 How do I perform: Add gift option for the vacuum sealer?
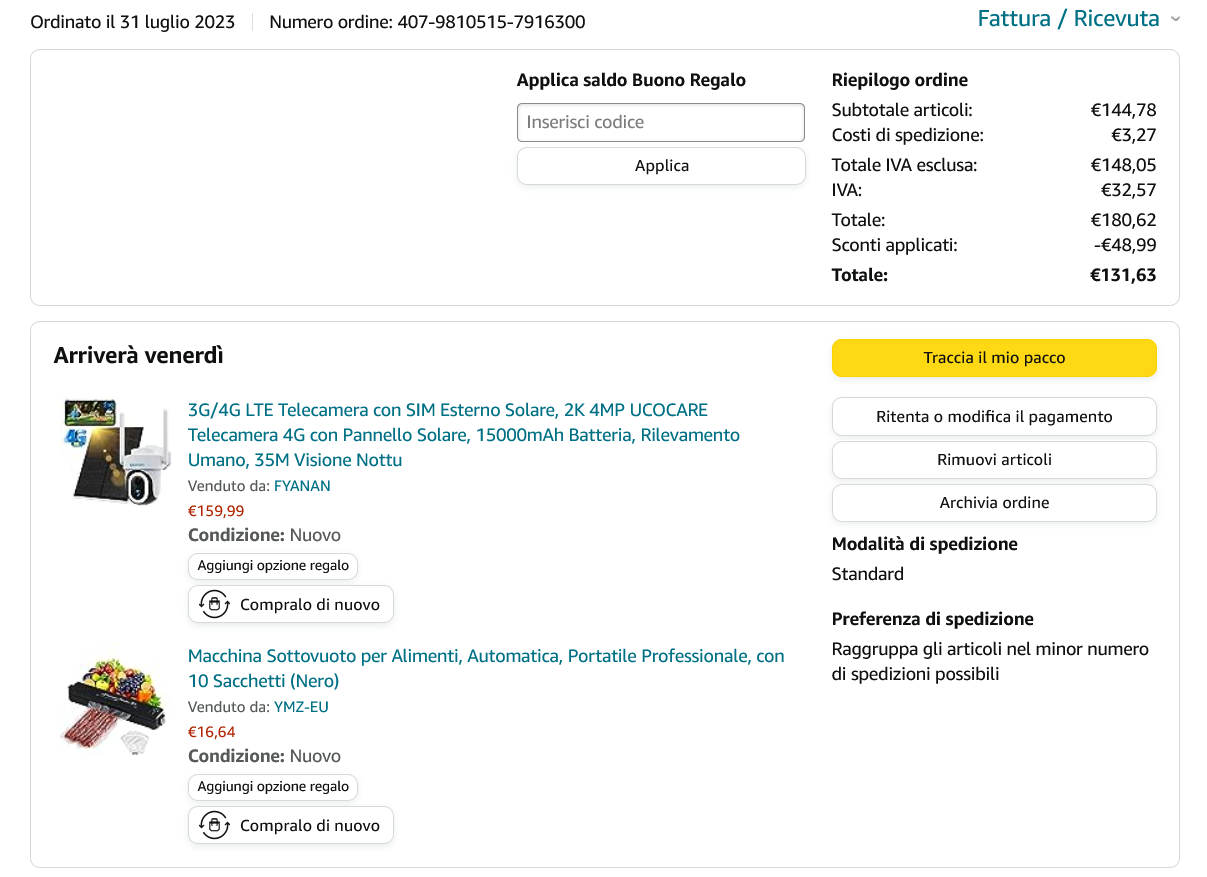point(273,787)
